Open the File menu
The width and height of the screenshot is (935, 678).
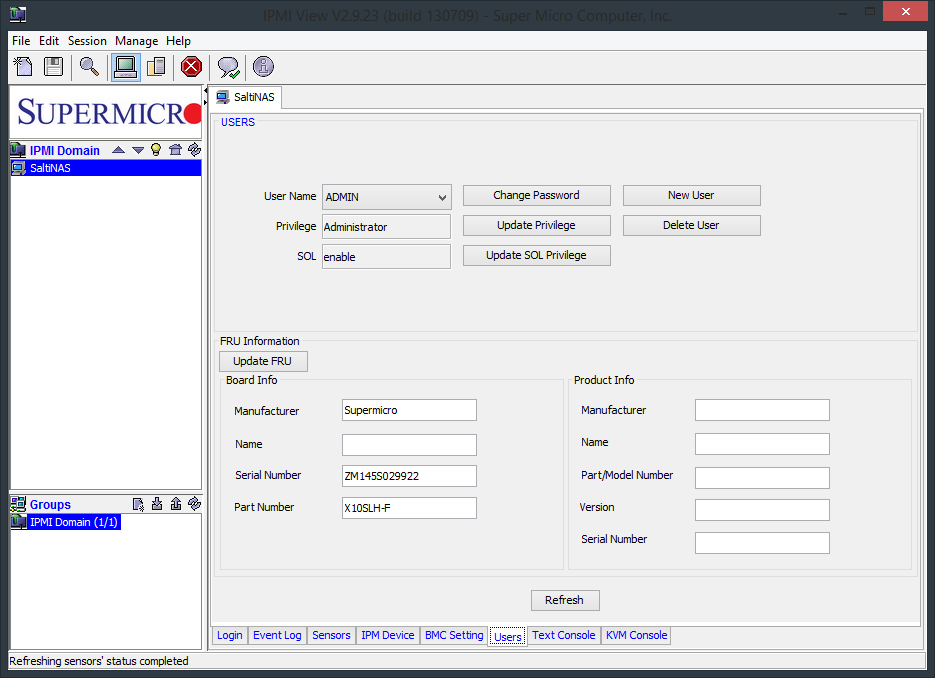point(21,41)
